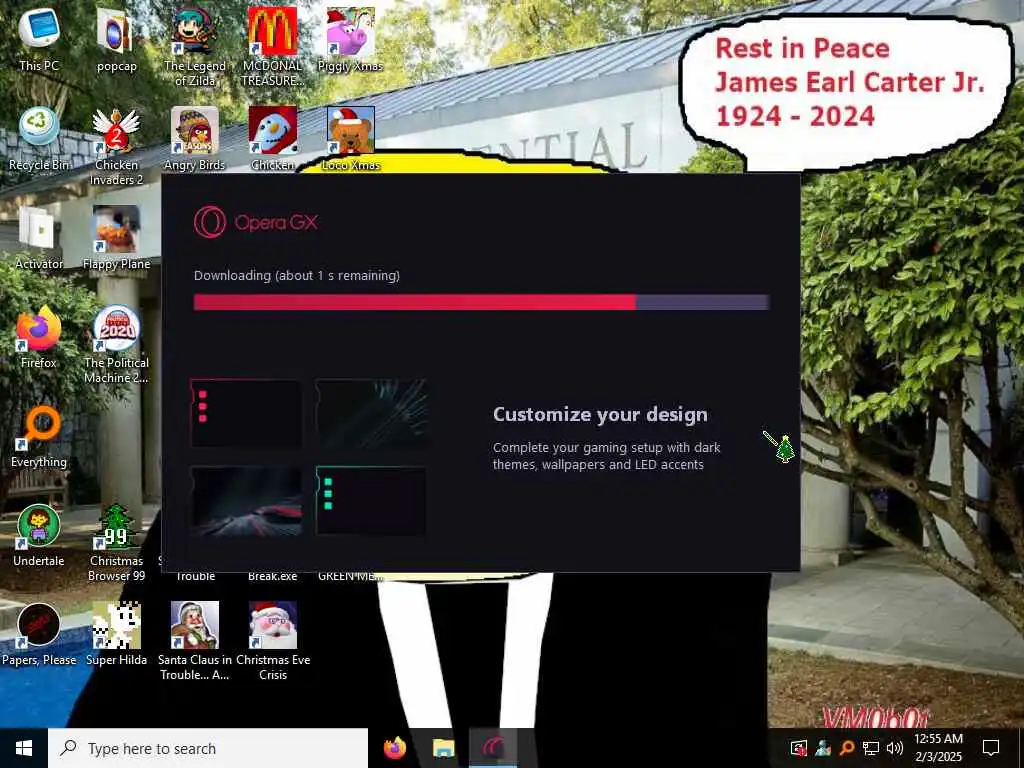Open the popcap folder icon

pyautogui.click(x=116, y=38)
